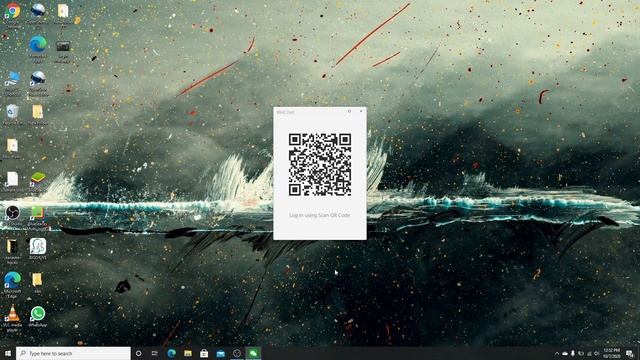Screen dimensions: 640x360
Task: Close the WeChat login window
Action: tap(361, 111)
